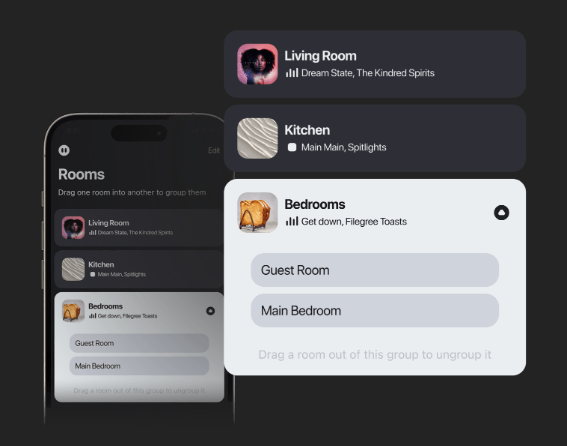The width and height of the screenshot is (567, 446).
Task: Choose Guest Room on the phone screen
Action: click(x=139, y=343)
